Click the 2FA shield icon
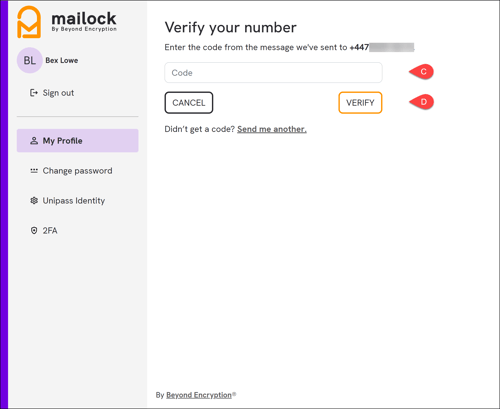 [34, 231]
